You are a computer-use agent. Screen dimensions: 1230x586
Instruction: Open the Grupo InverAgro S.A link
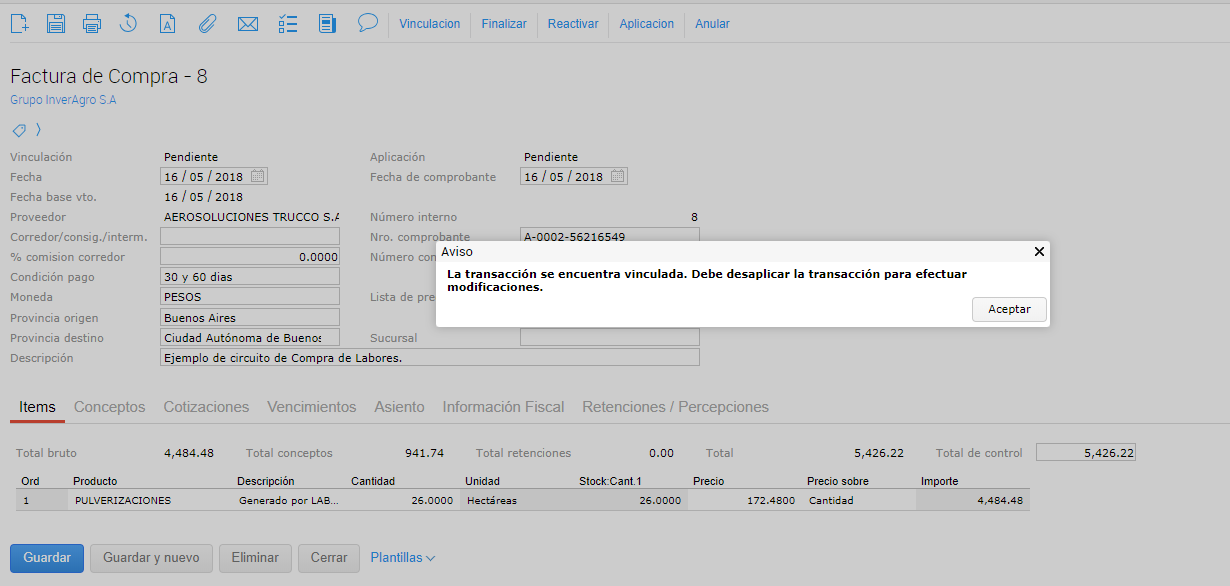click(x=63, y=100)
